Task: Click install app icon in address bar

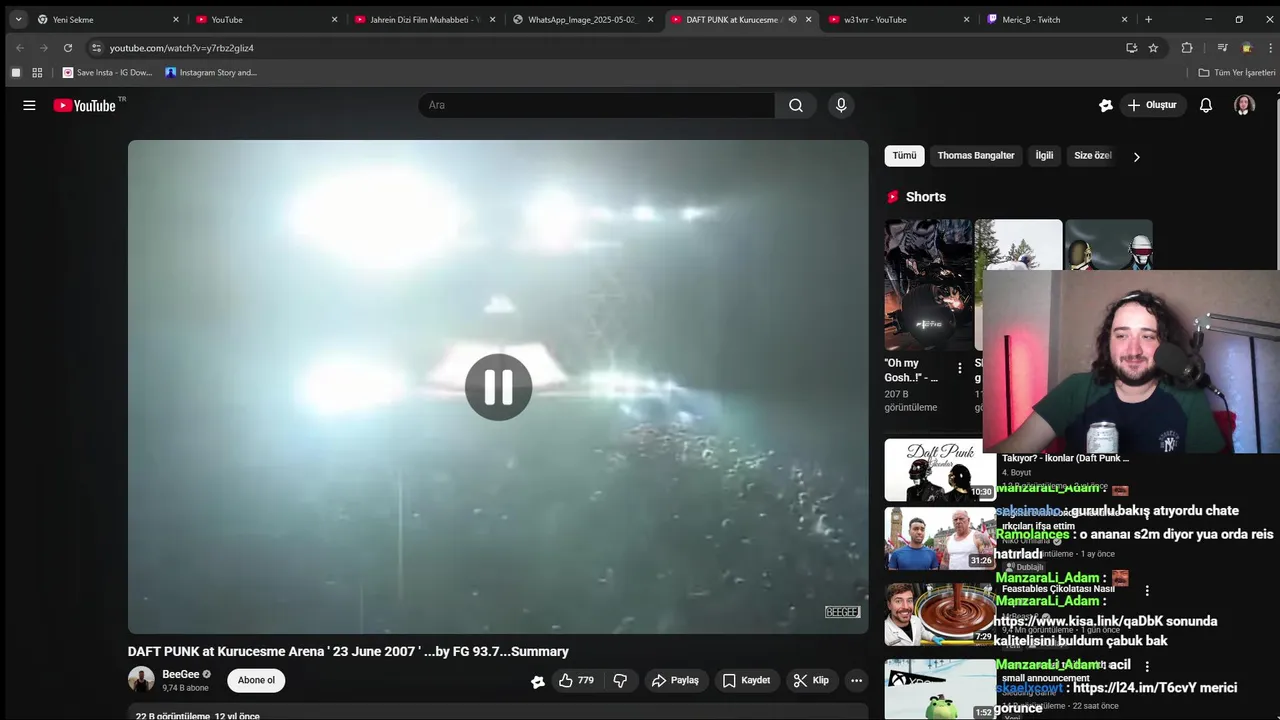Action: [1131, 48]
